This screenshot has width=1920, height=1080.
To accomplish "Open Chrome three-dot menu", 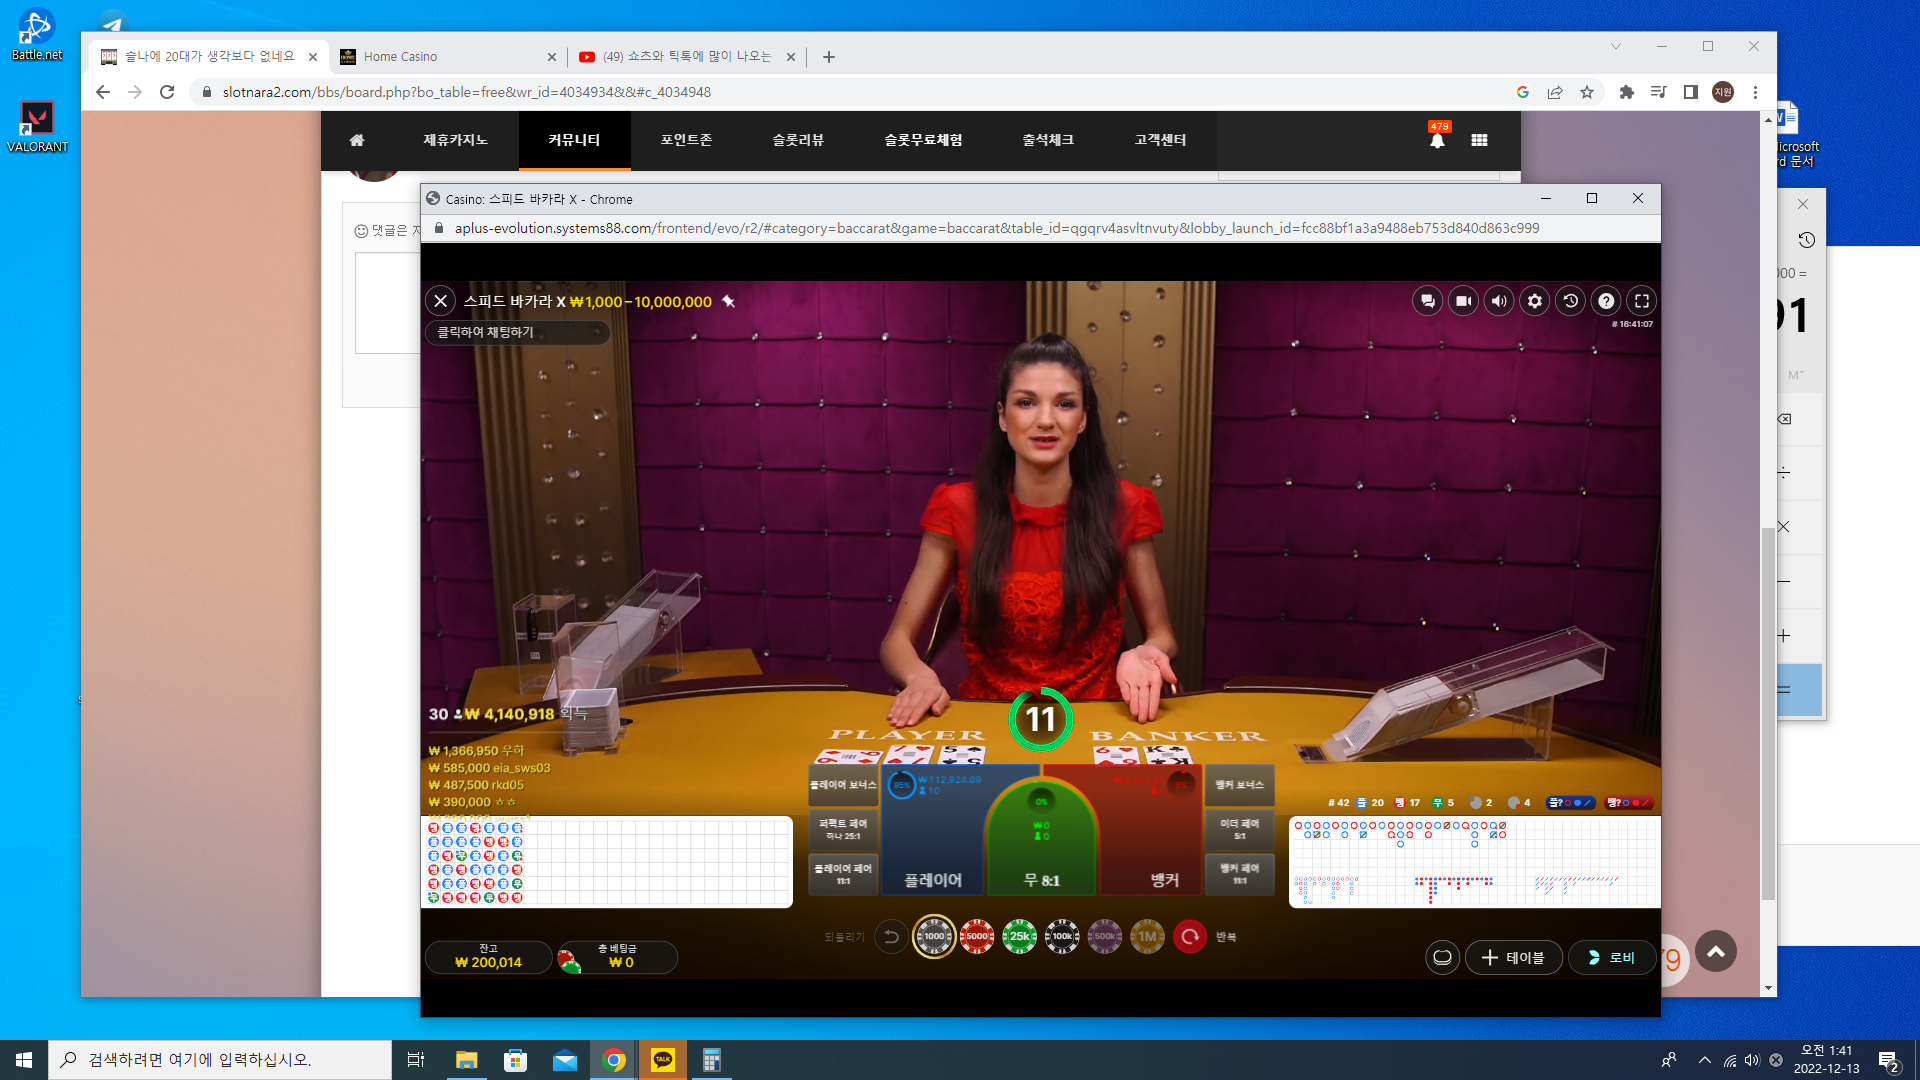I will point(1755,92).
